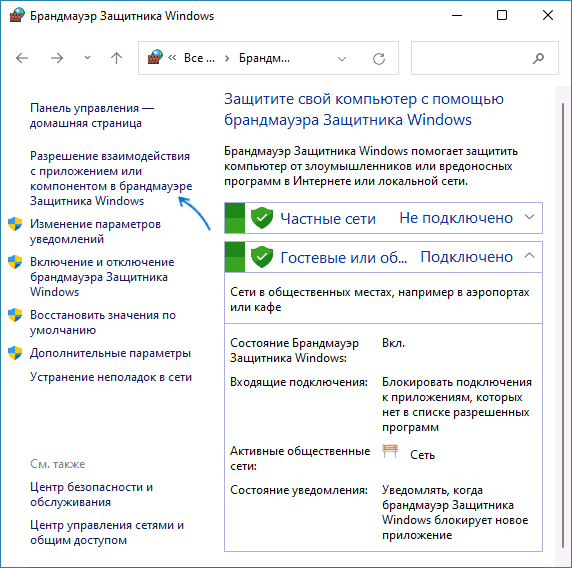Open 'Восстановить значения по умолчанию' link

point(103,322)
